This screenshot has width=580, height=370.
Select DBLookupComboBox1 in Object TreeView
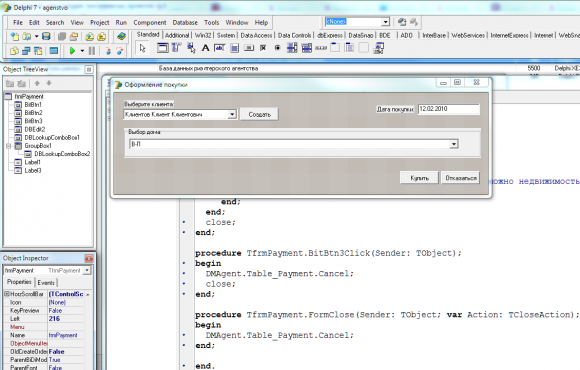[52, 138]
